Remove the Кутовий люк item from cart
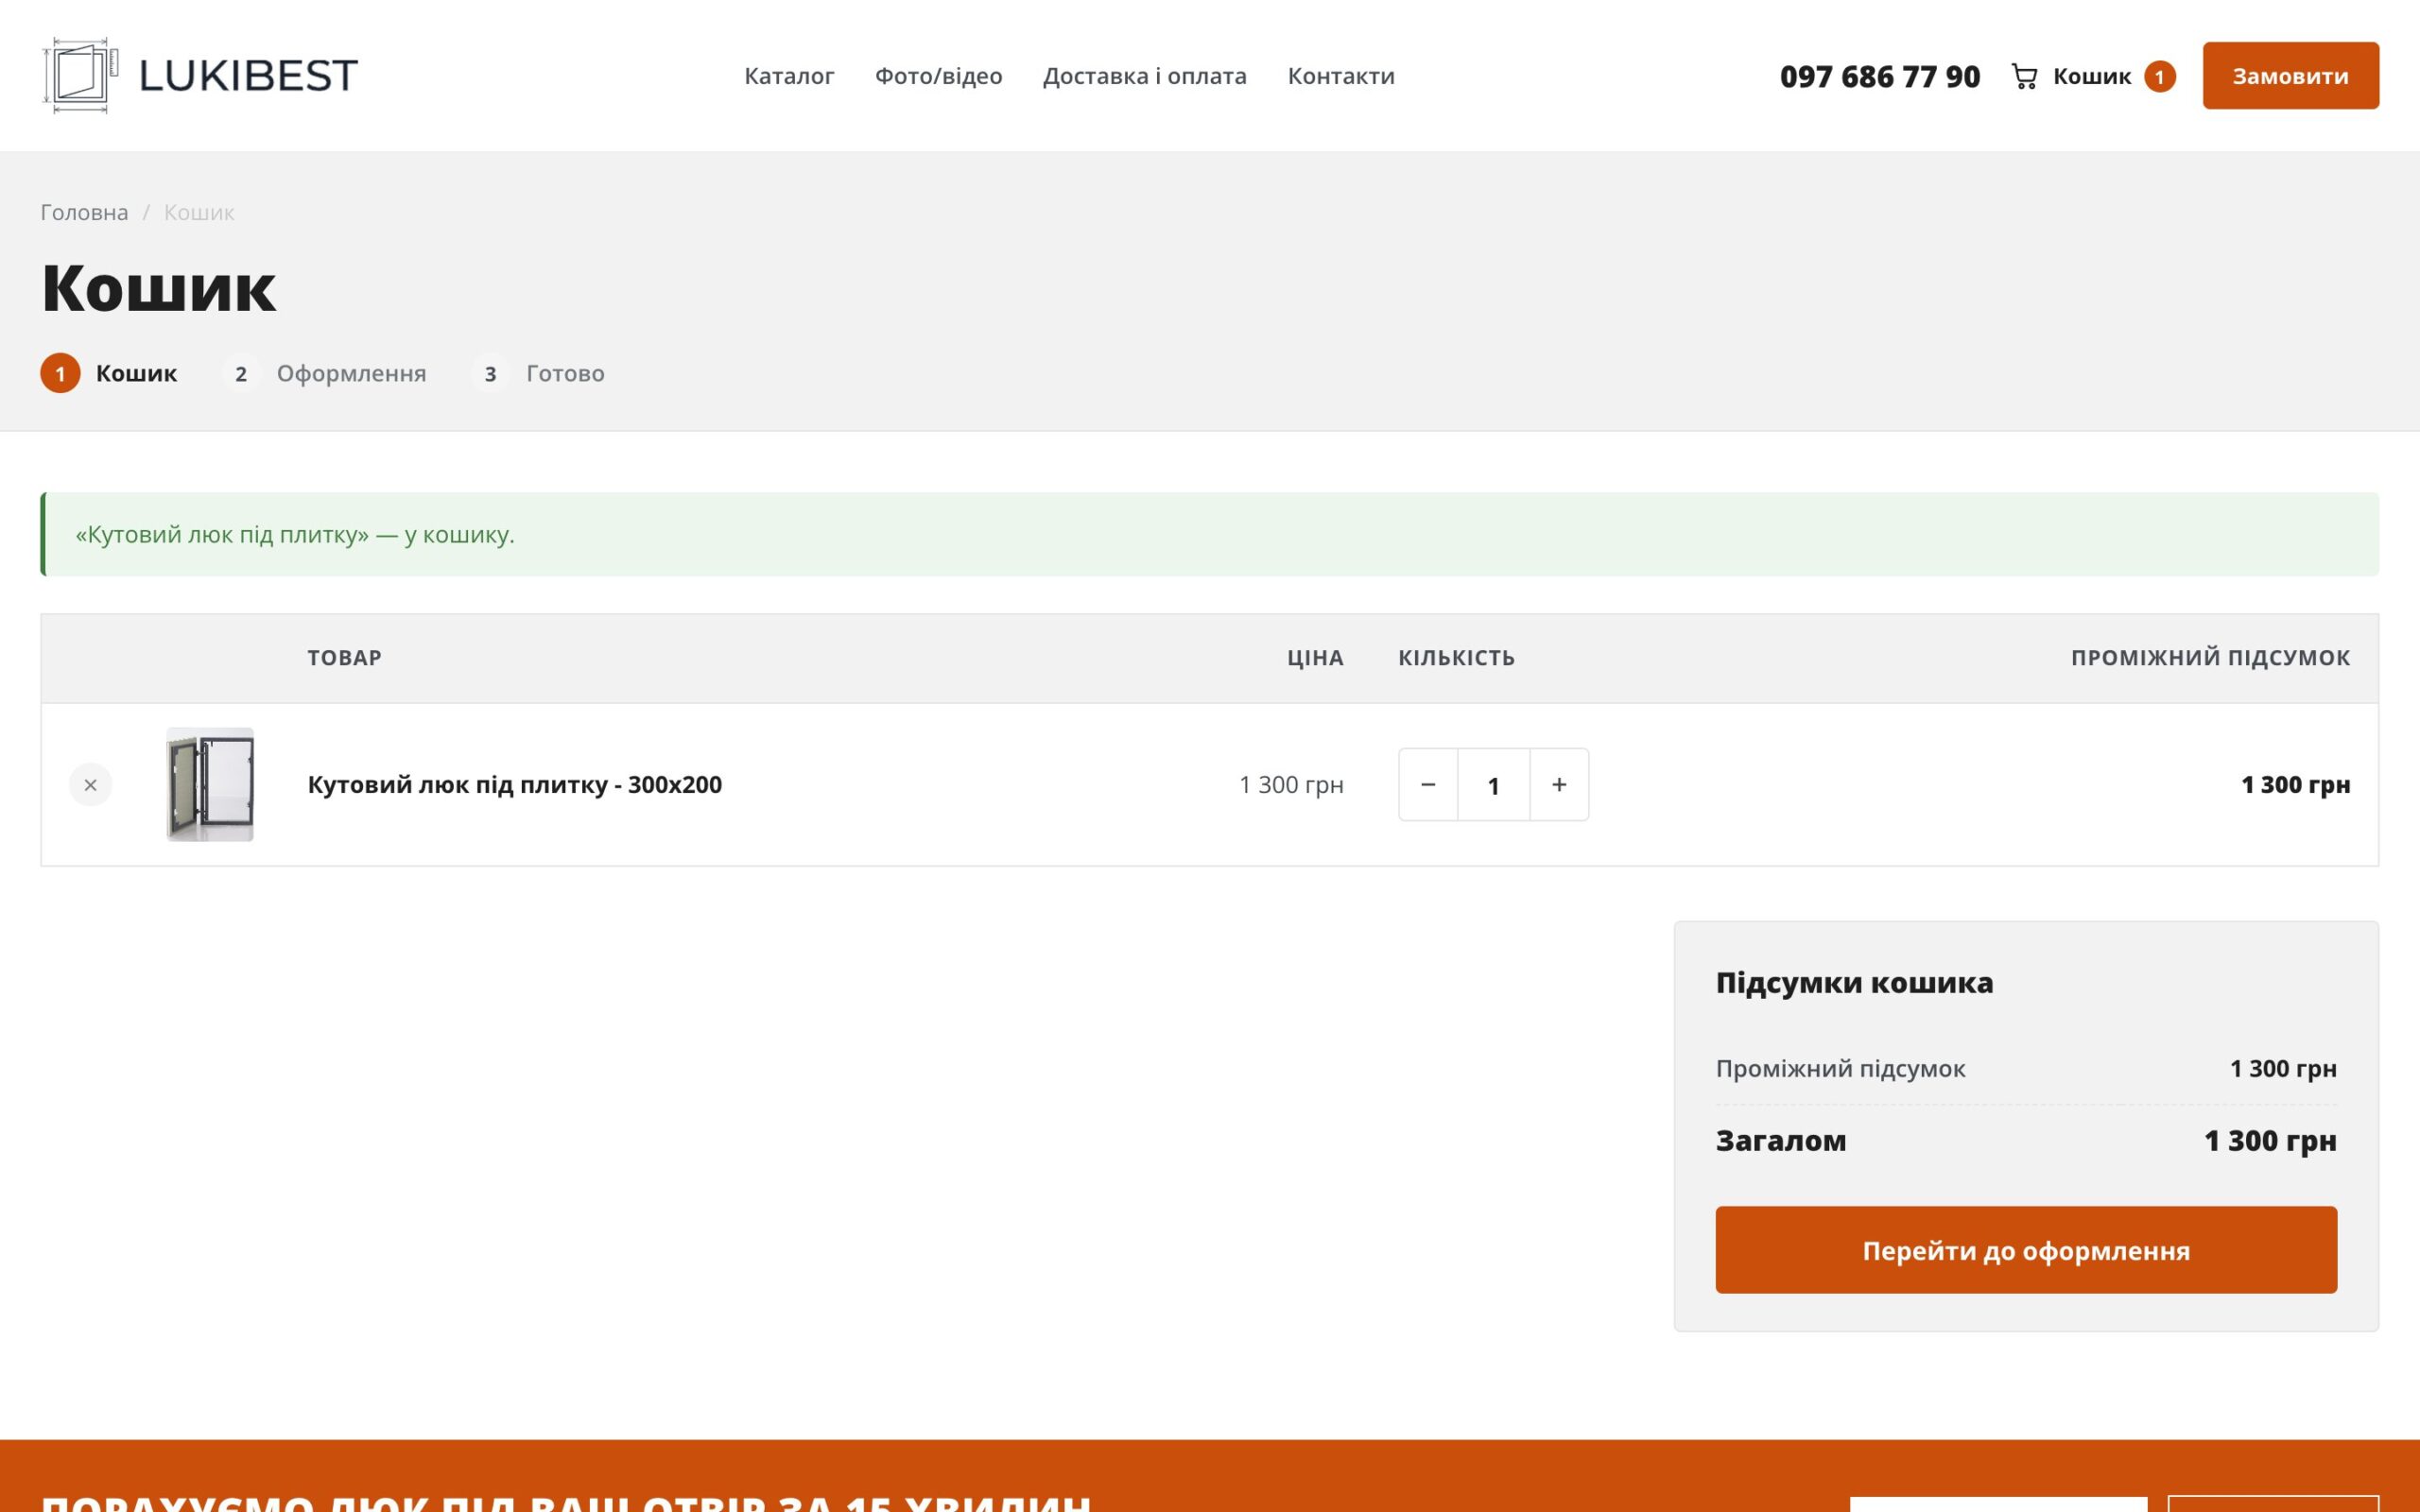The width and height of the screenshot is (2420, 1512). coord(90,785)
